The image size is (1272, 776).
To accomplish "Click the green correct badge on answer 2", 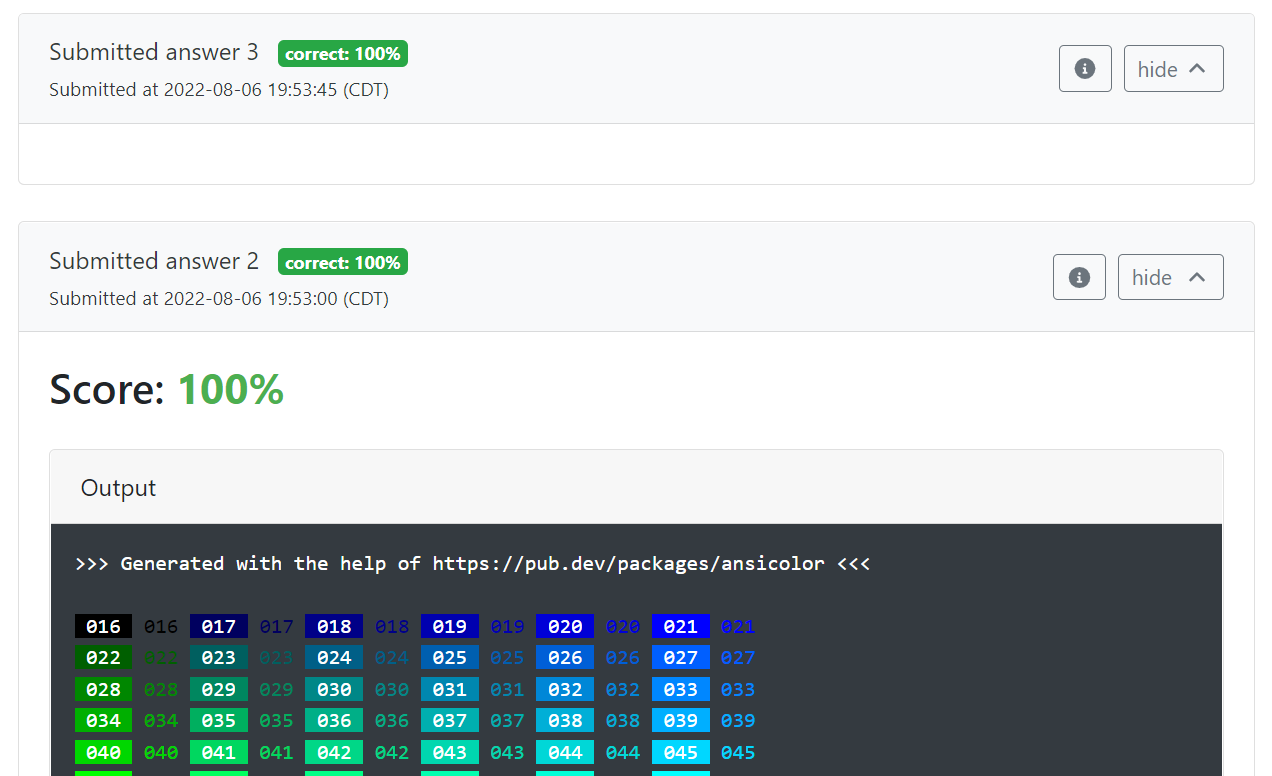I will tap(343, 261).
